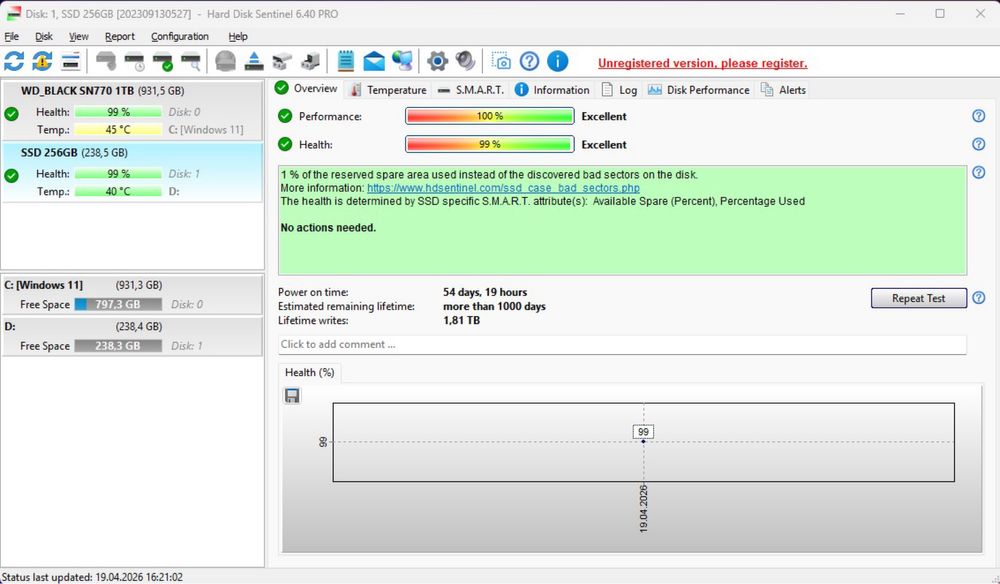
Task: Click the disk list panel toolbar icon
Action: 71,61
